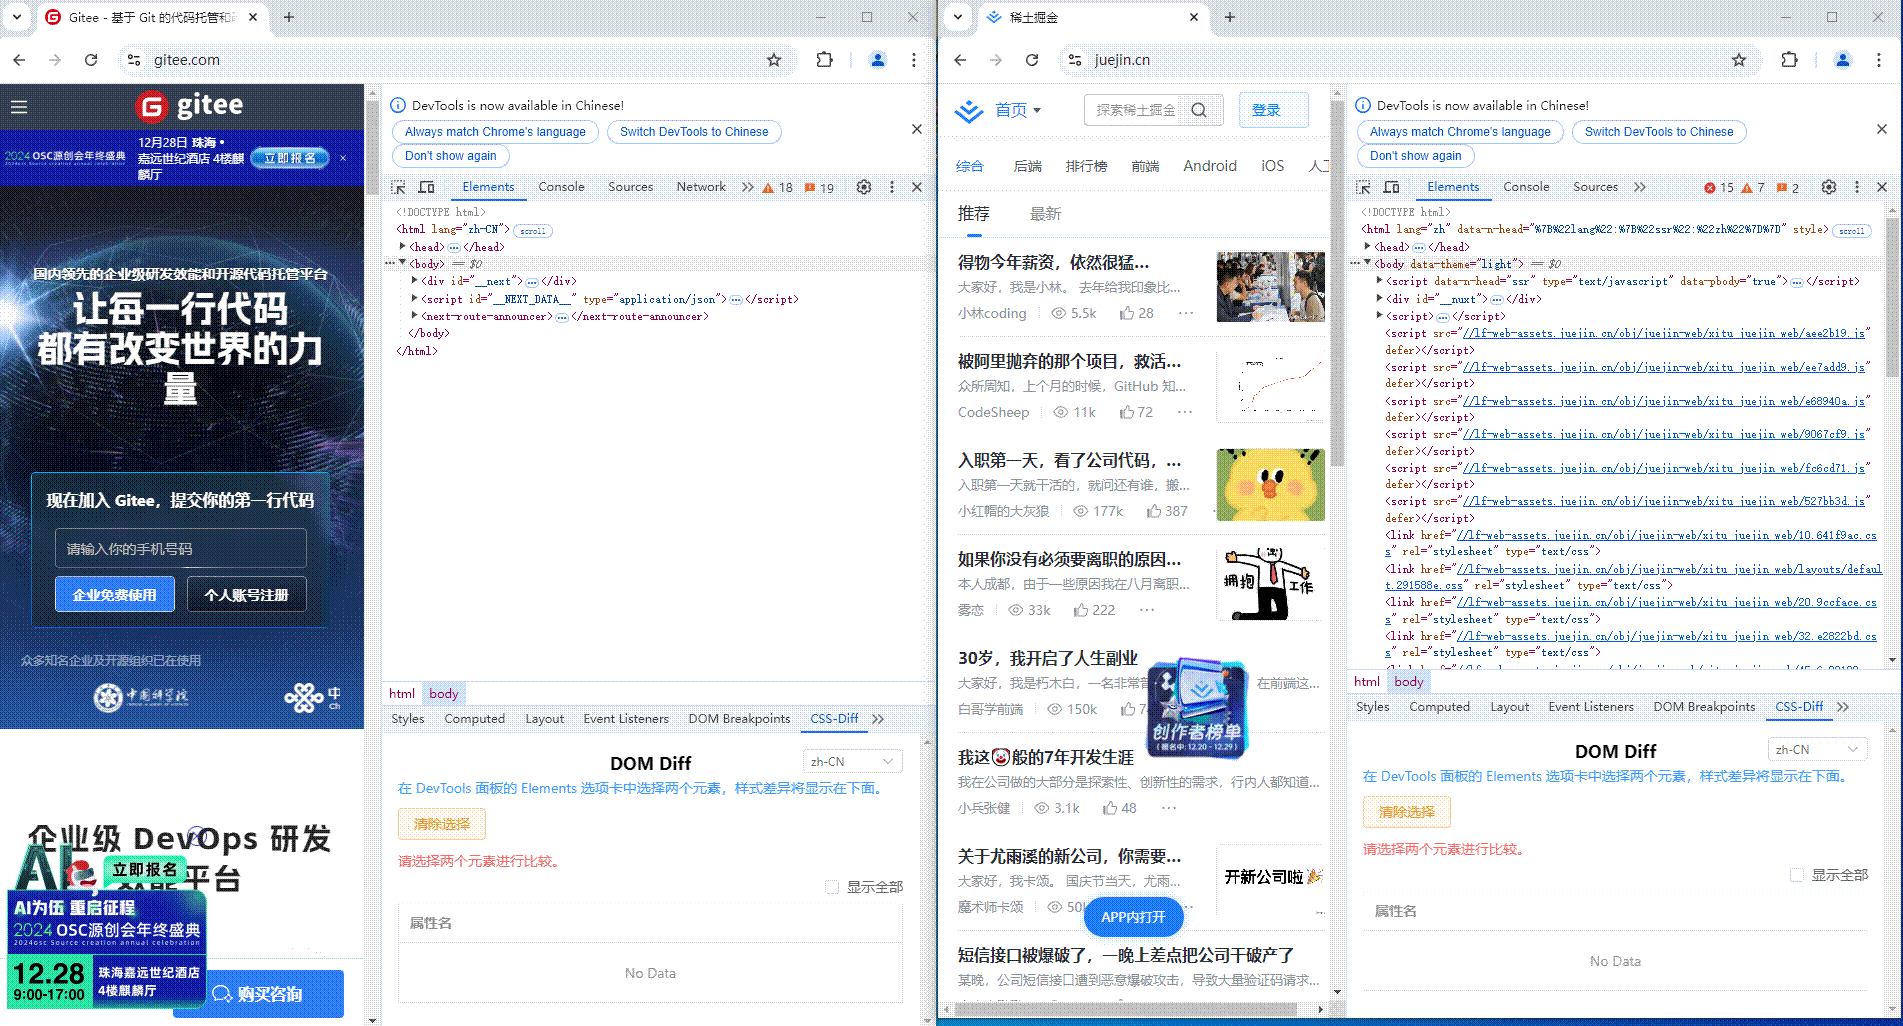Go back in the gitee.com browser window

[x=19, y=60]
